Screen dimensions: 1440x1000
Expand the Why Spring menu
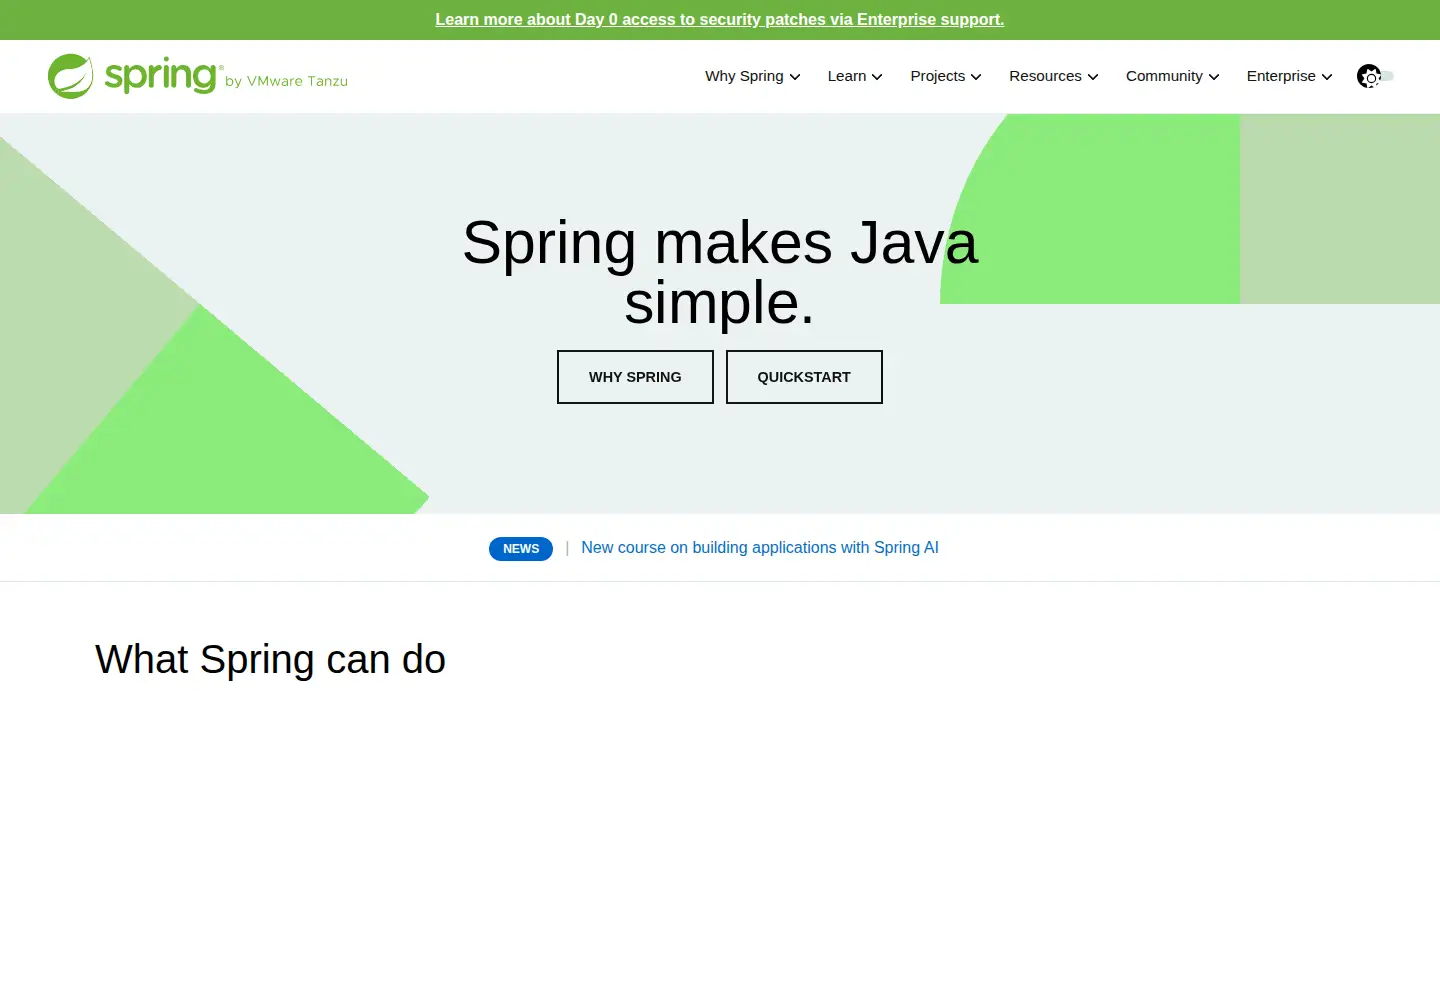coord(752,76)
